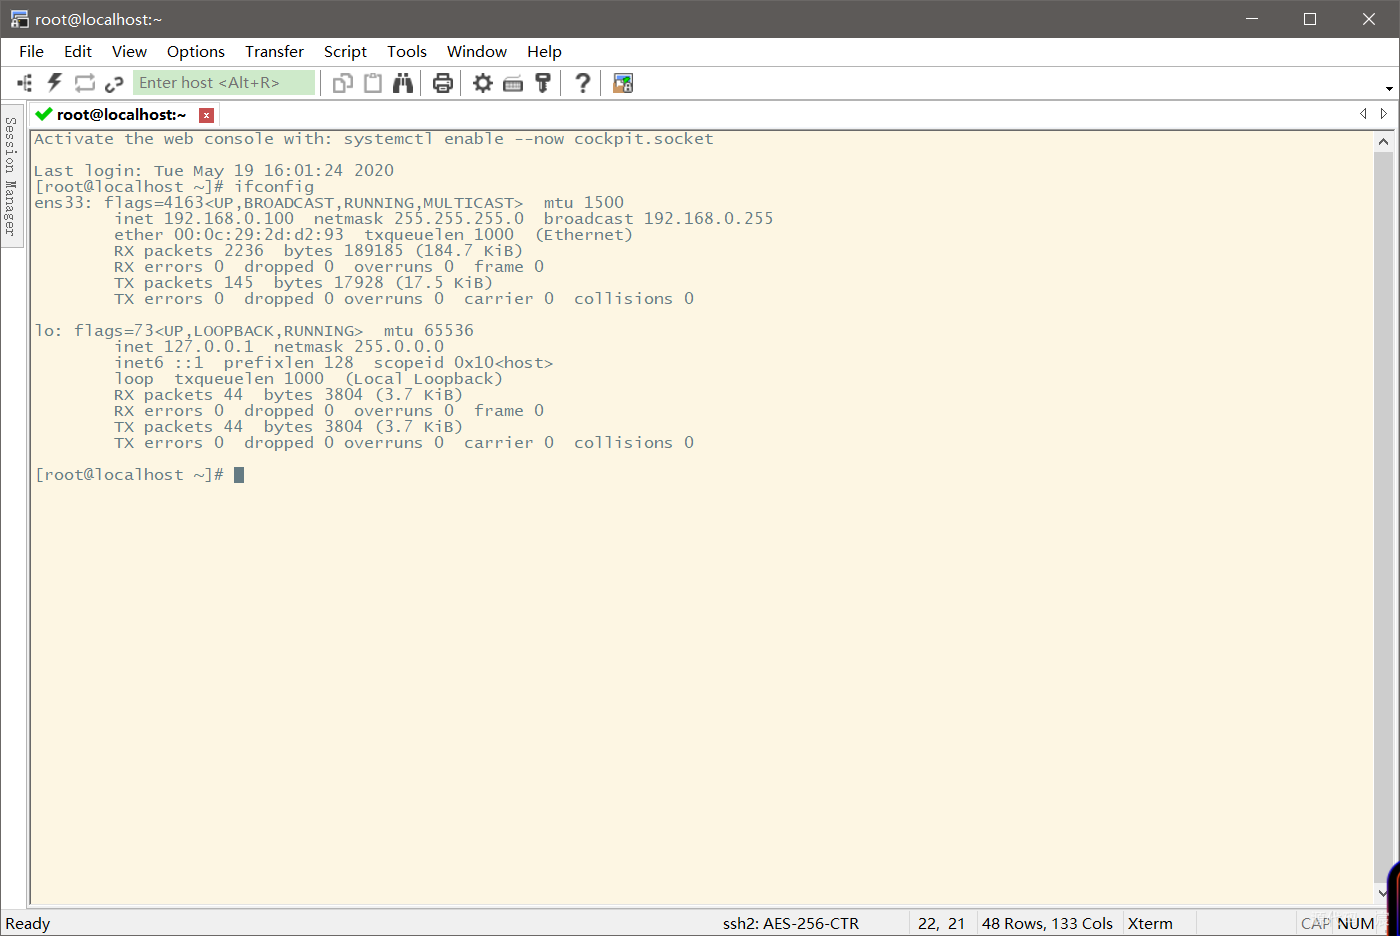Click the 'ether 00:0c:29:2d:d2:93' text
The image size is (1400, 936).
coord(229,235)
